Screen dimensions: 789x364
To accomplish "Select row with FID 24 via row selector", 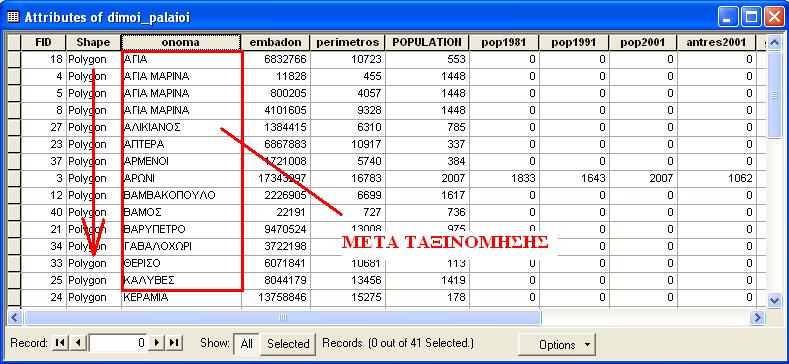I will (14, 298).
